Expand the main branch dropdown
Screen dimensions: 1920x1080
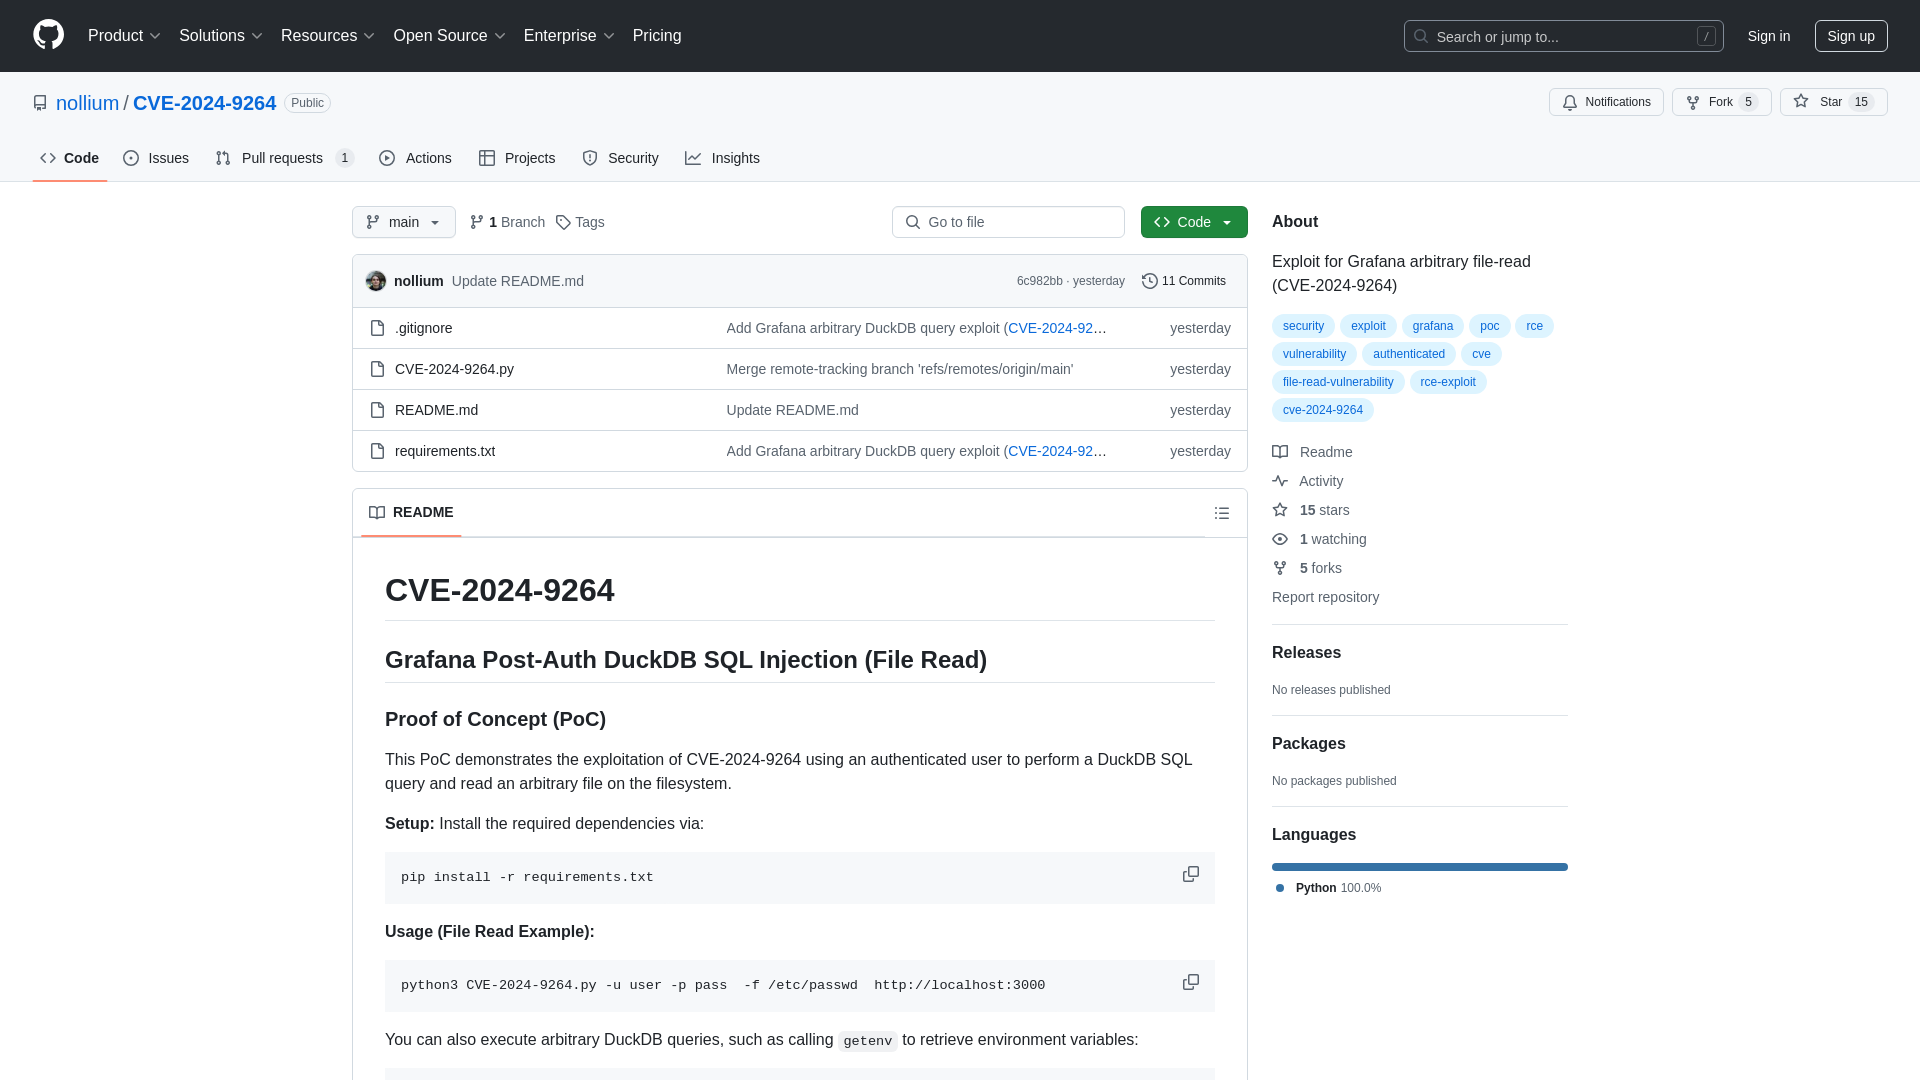404,222
